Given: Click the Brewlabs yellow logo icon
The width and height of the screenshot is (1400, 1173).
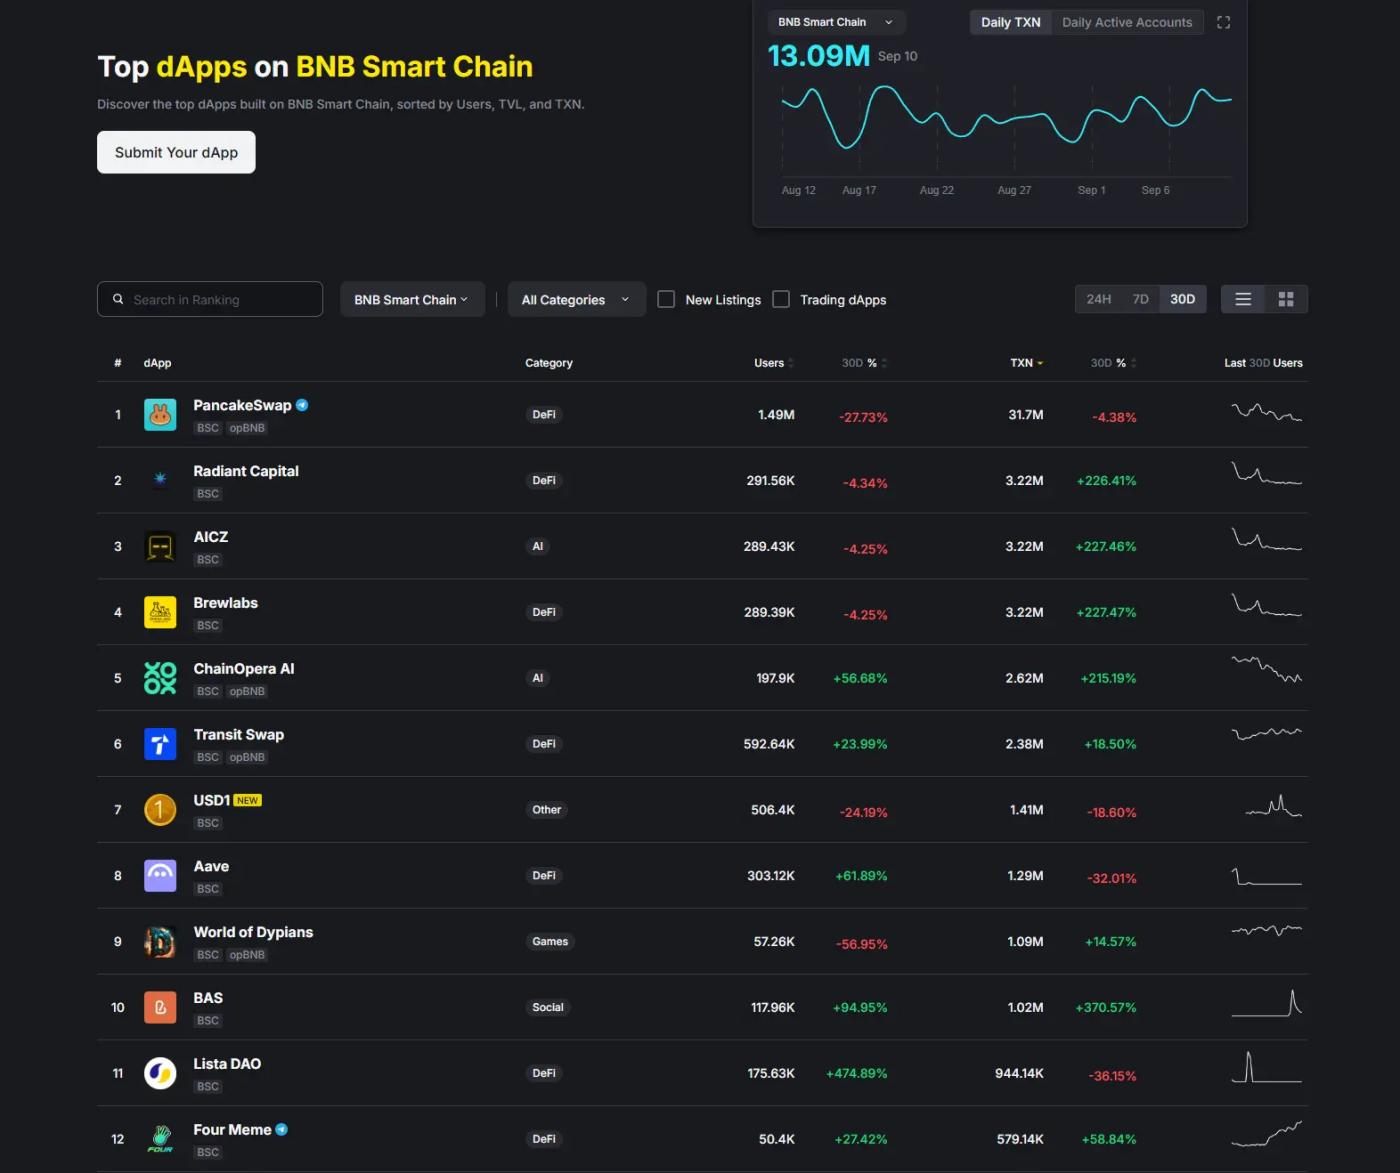Looking at the screenshot, I should point(160,612).
